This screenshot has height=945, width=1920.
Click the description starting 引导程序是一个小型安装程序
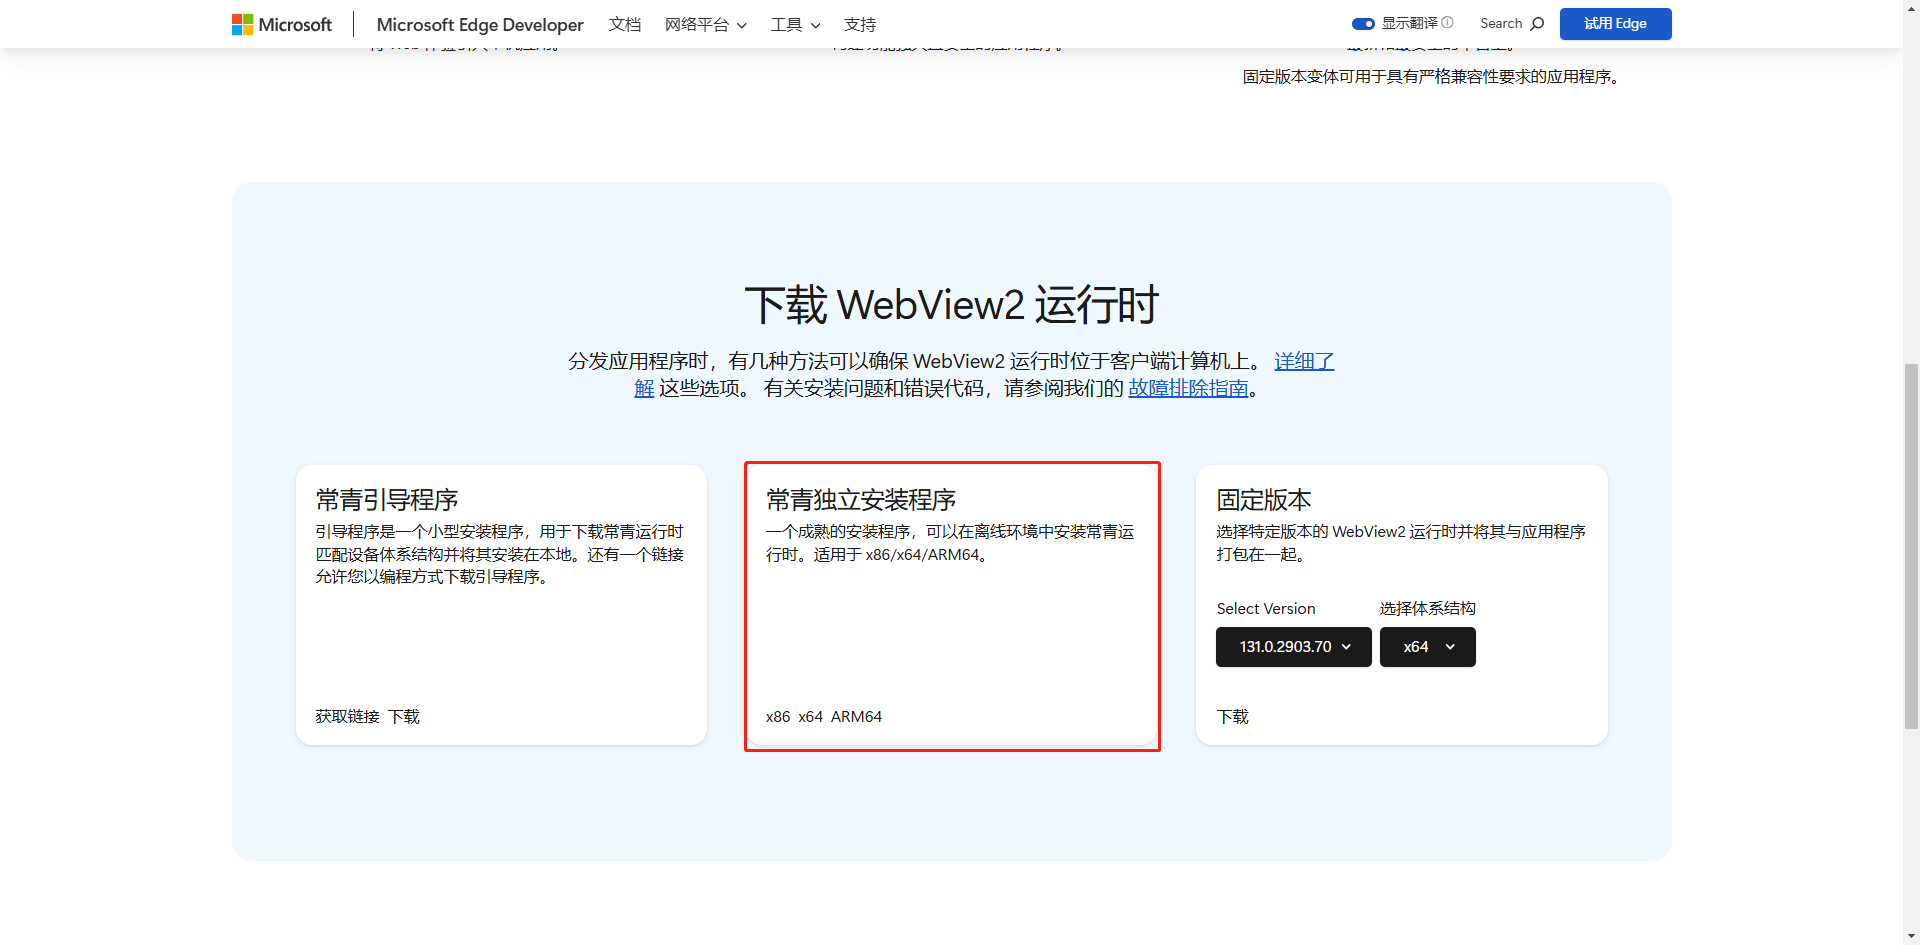(x=500, y=554)
